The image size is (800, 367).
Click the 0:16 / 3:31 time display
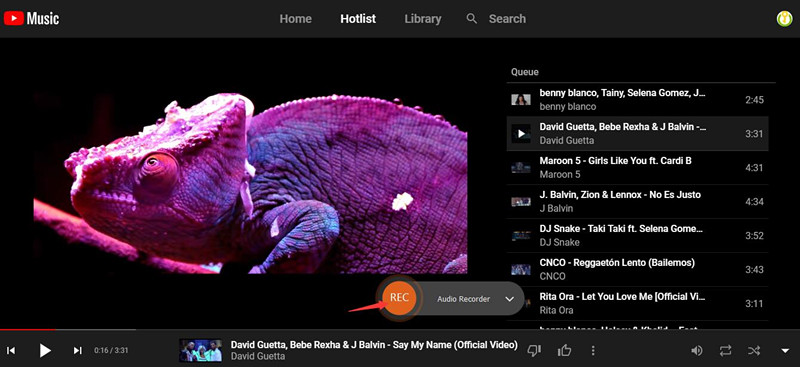click(111, 351)
